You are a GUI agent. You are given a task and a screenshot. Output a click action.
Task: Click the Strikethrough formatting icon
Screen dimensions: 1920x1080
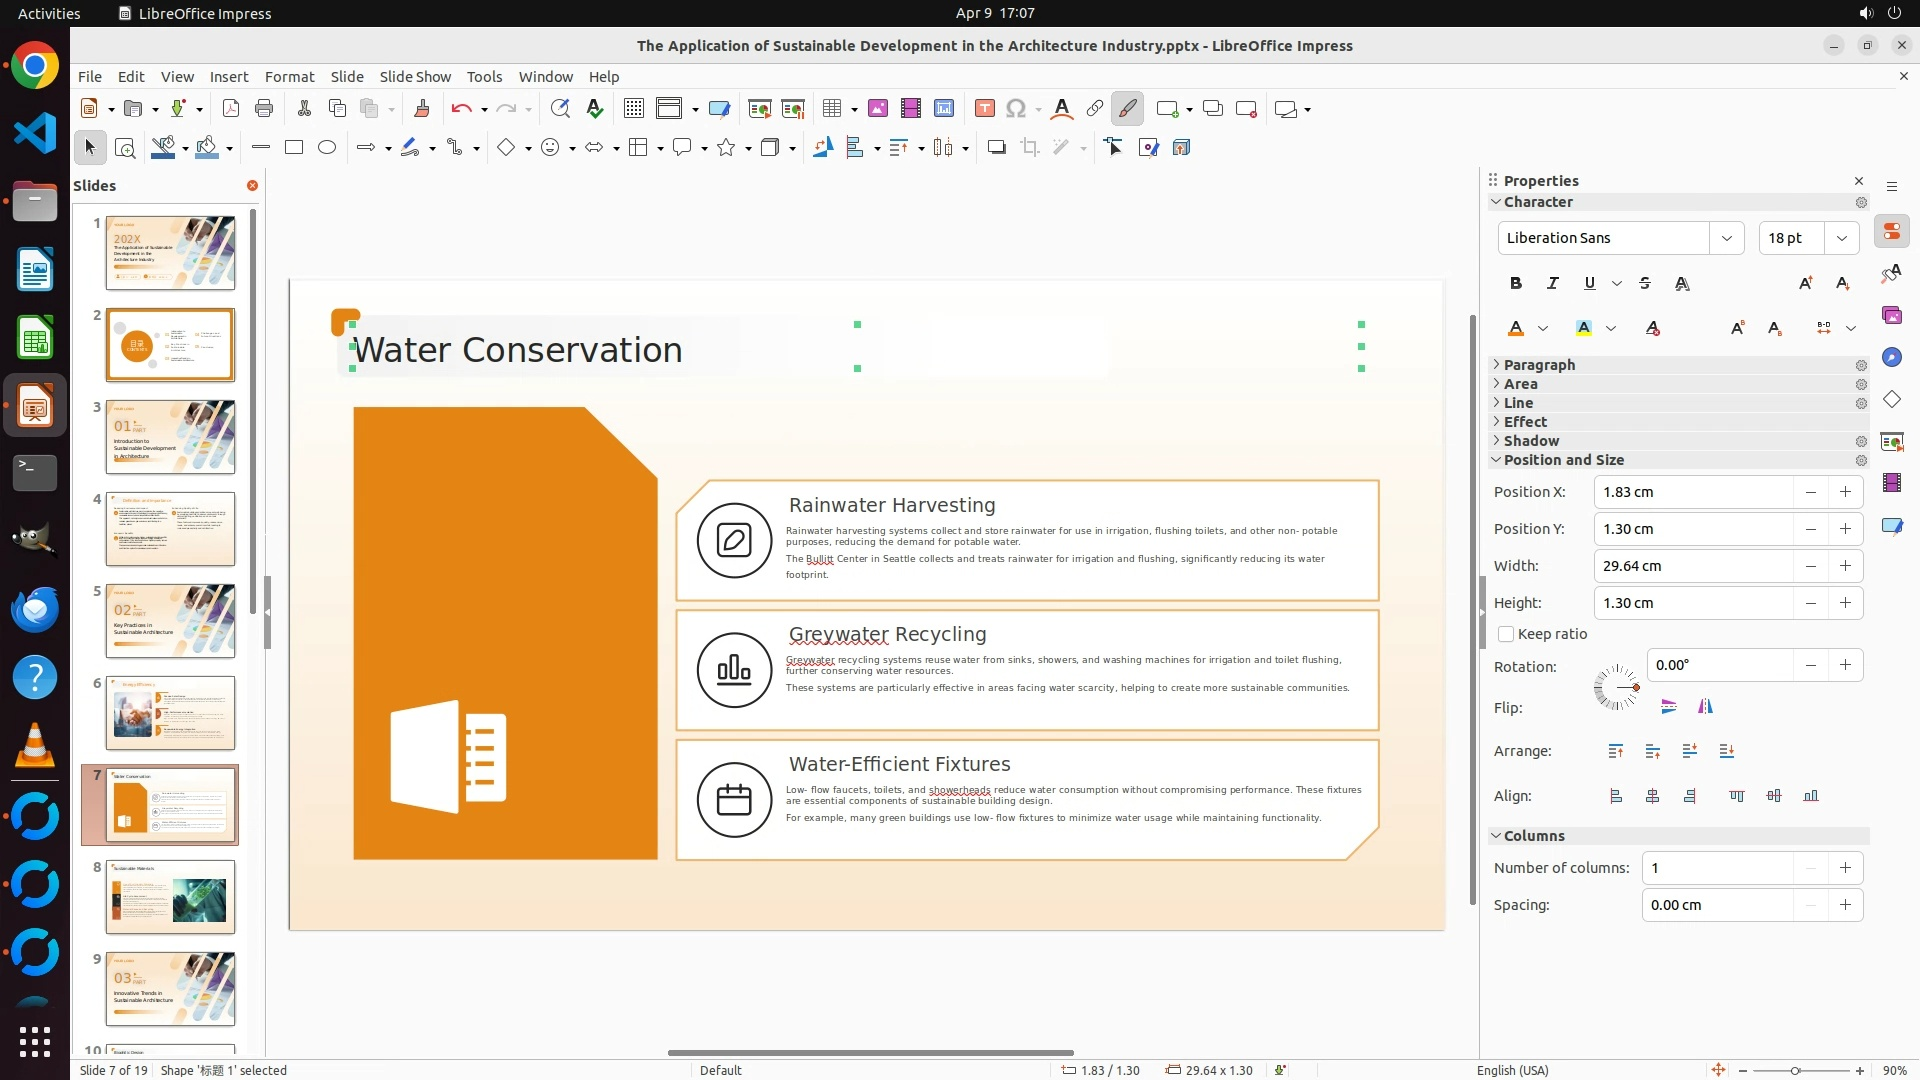[x=1645, y=284]
